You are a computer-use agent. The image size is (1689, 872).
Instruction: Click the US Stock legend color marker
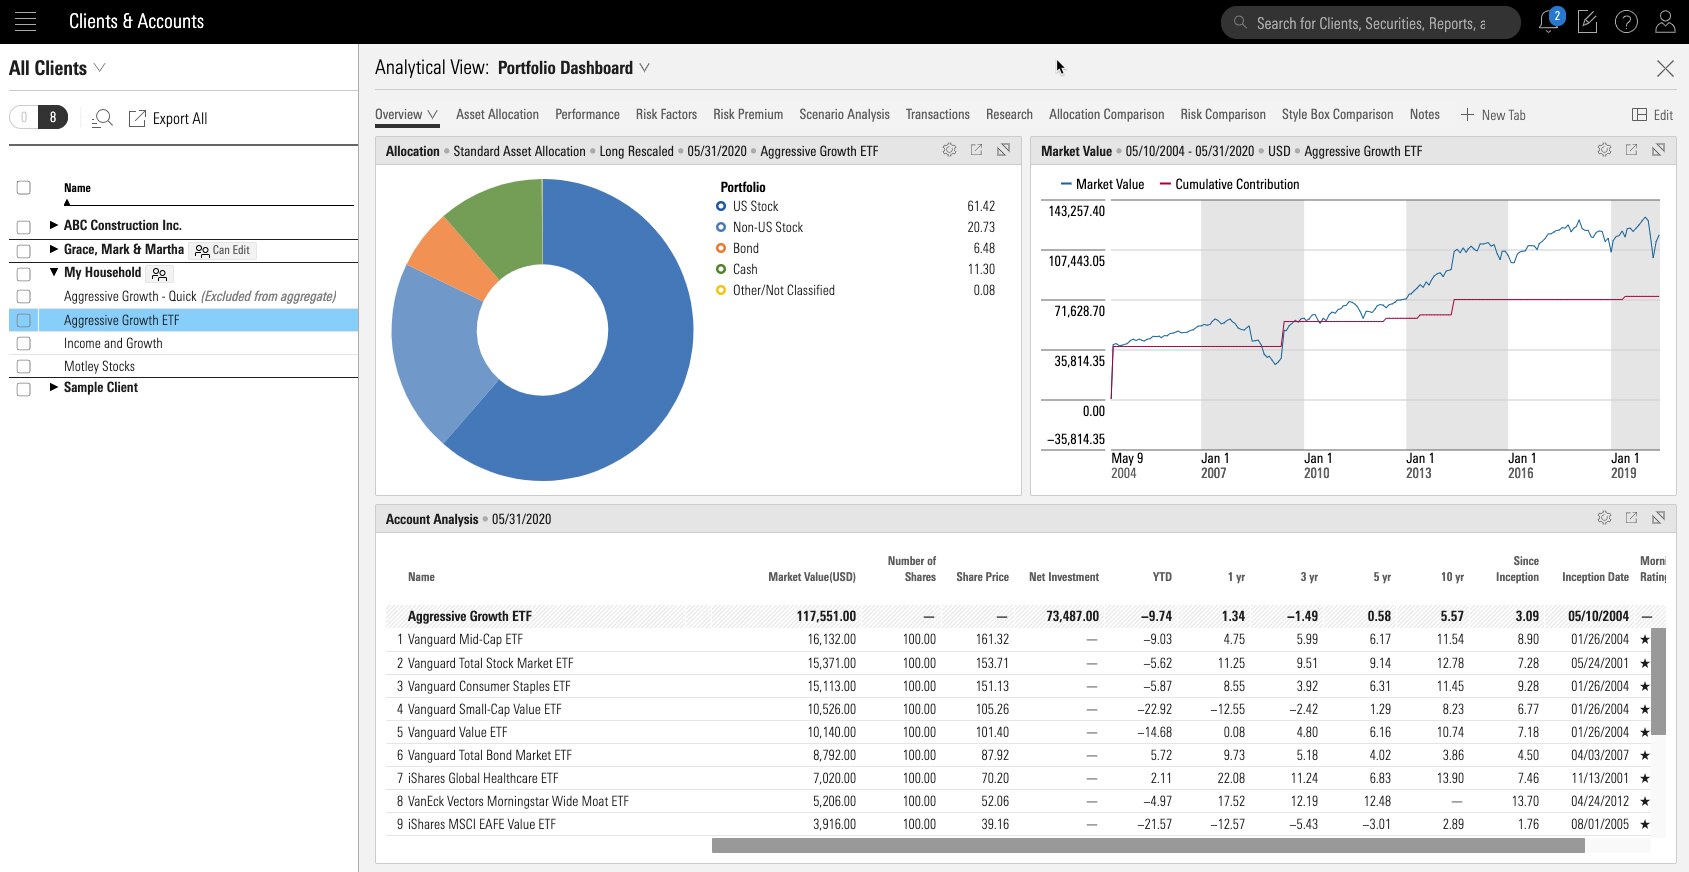721,206
